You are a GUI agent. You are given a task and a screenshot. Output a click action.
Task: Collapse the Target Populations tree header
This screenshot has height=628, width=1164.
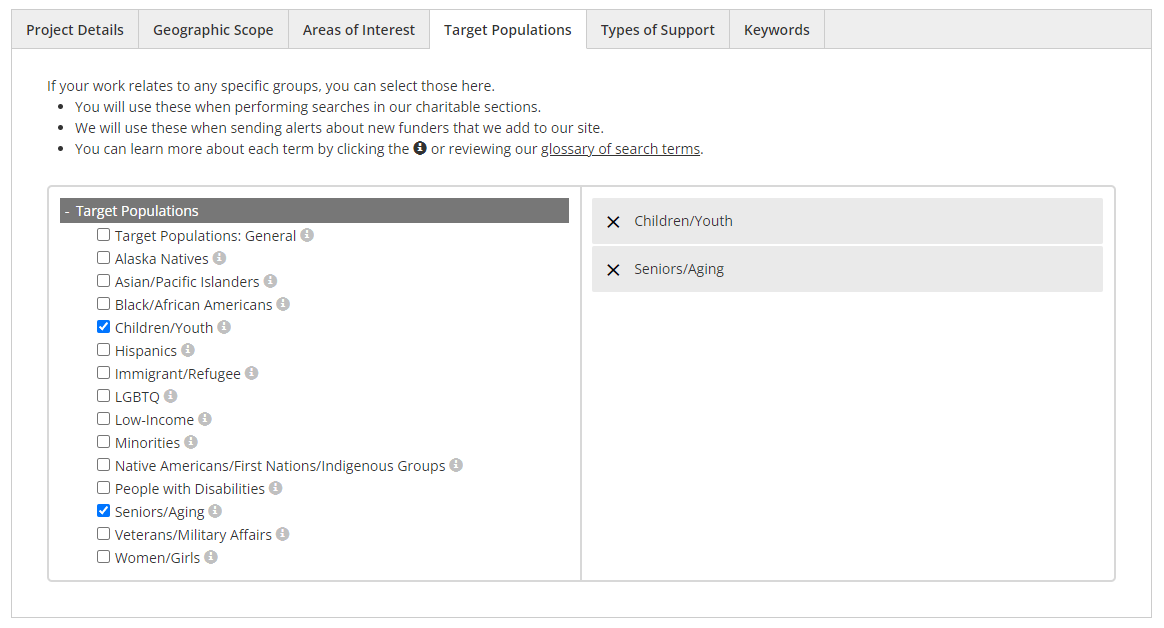(x=66, y=211)
